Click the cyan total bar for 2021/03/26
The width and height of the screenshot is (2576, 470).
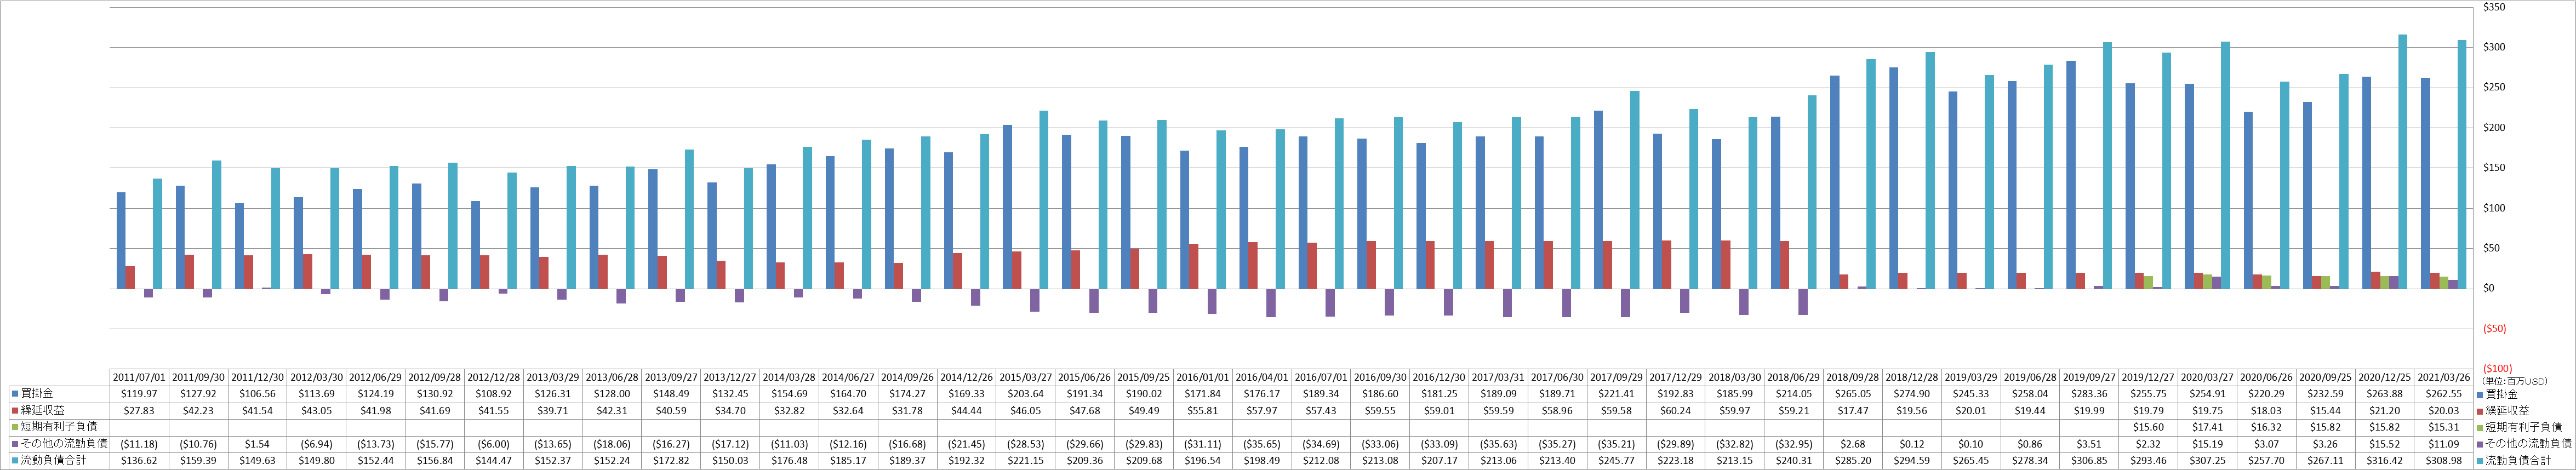click(x=2462, y=164)
